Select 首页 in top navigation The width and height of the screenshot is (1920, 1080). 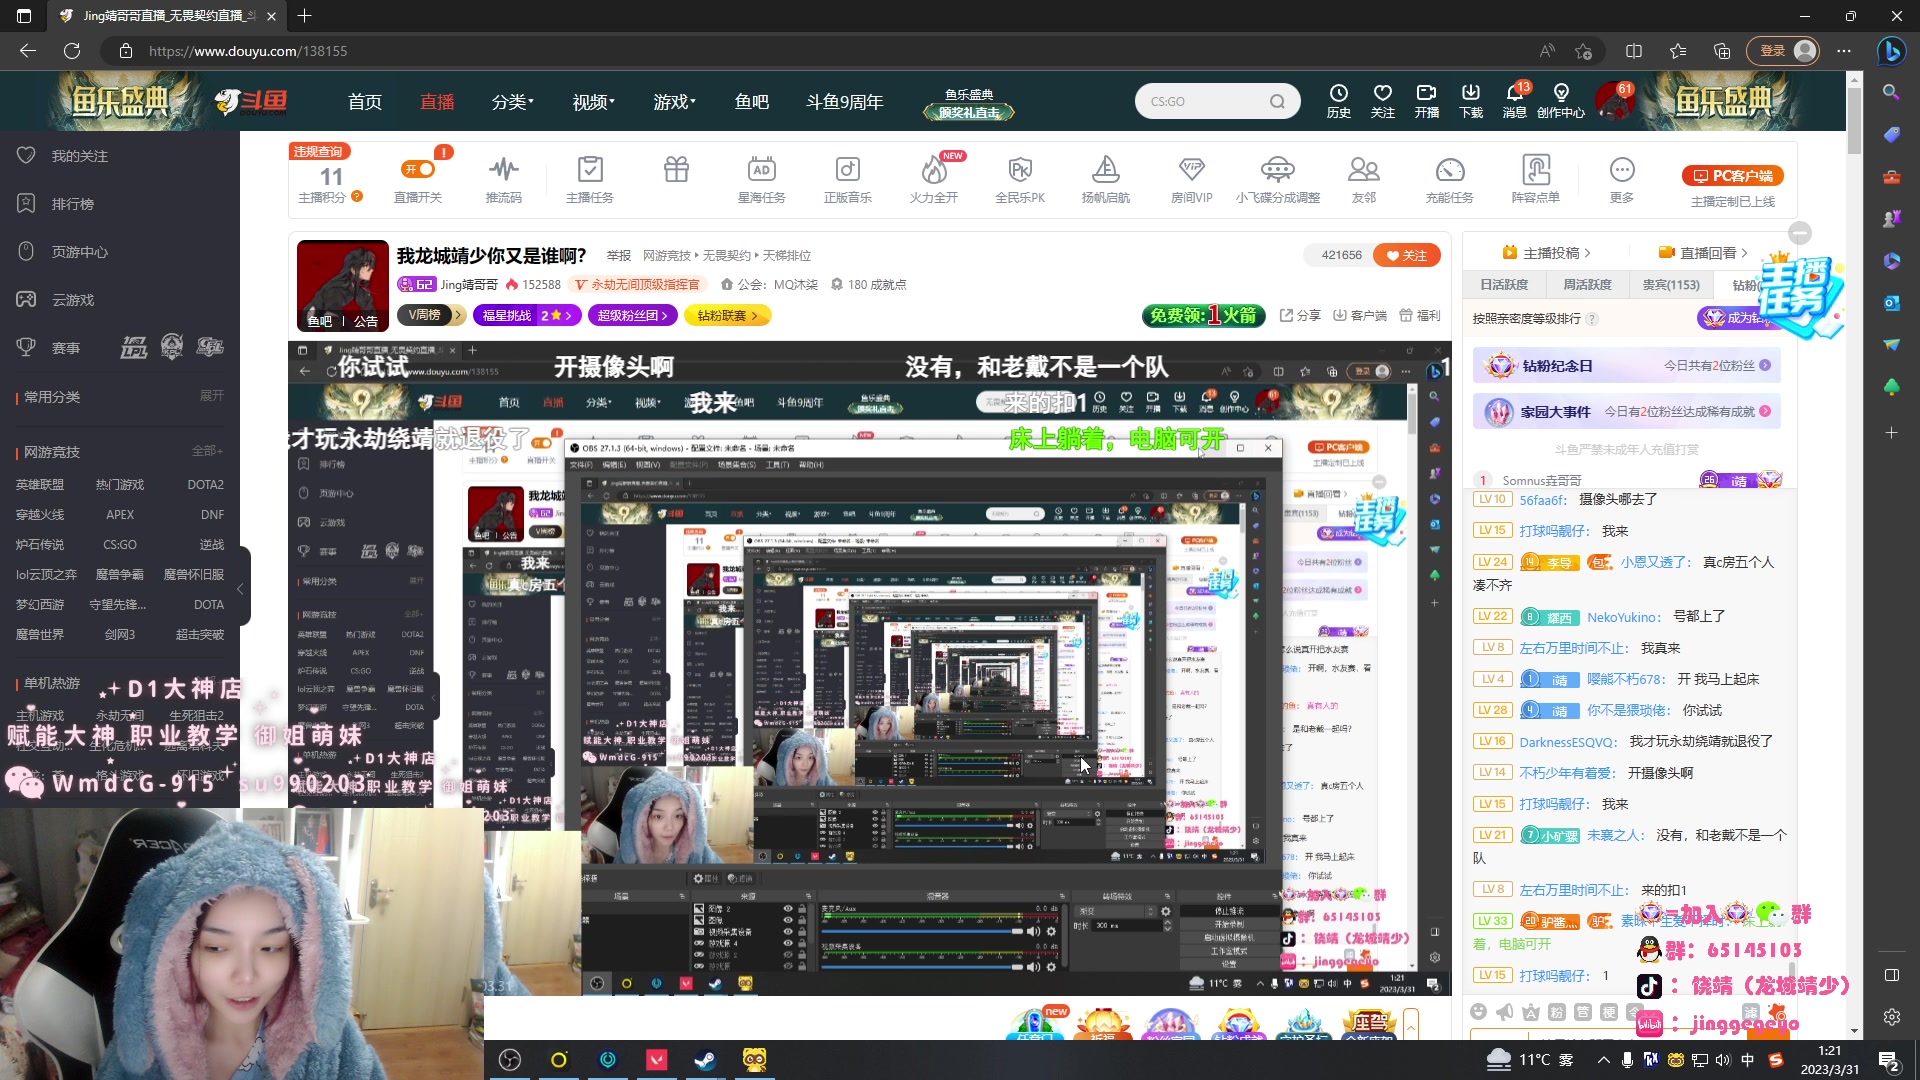pyautogui.click(x=364, y=102)
